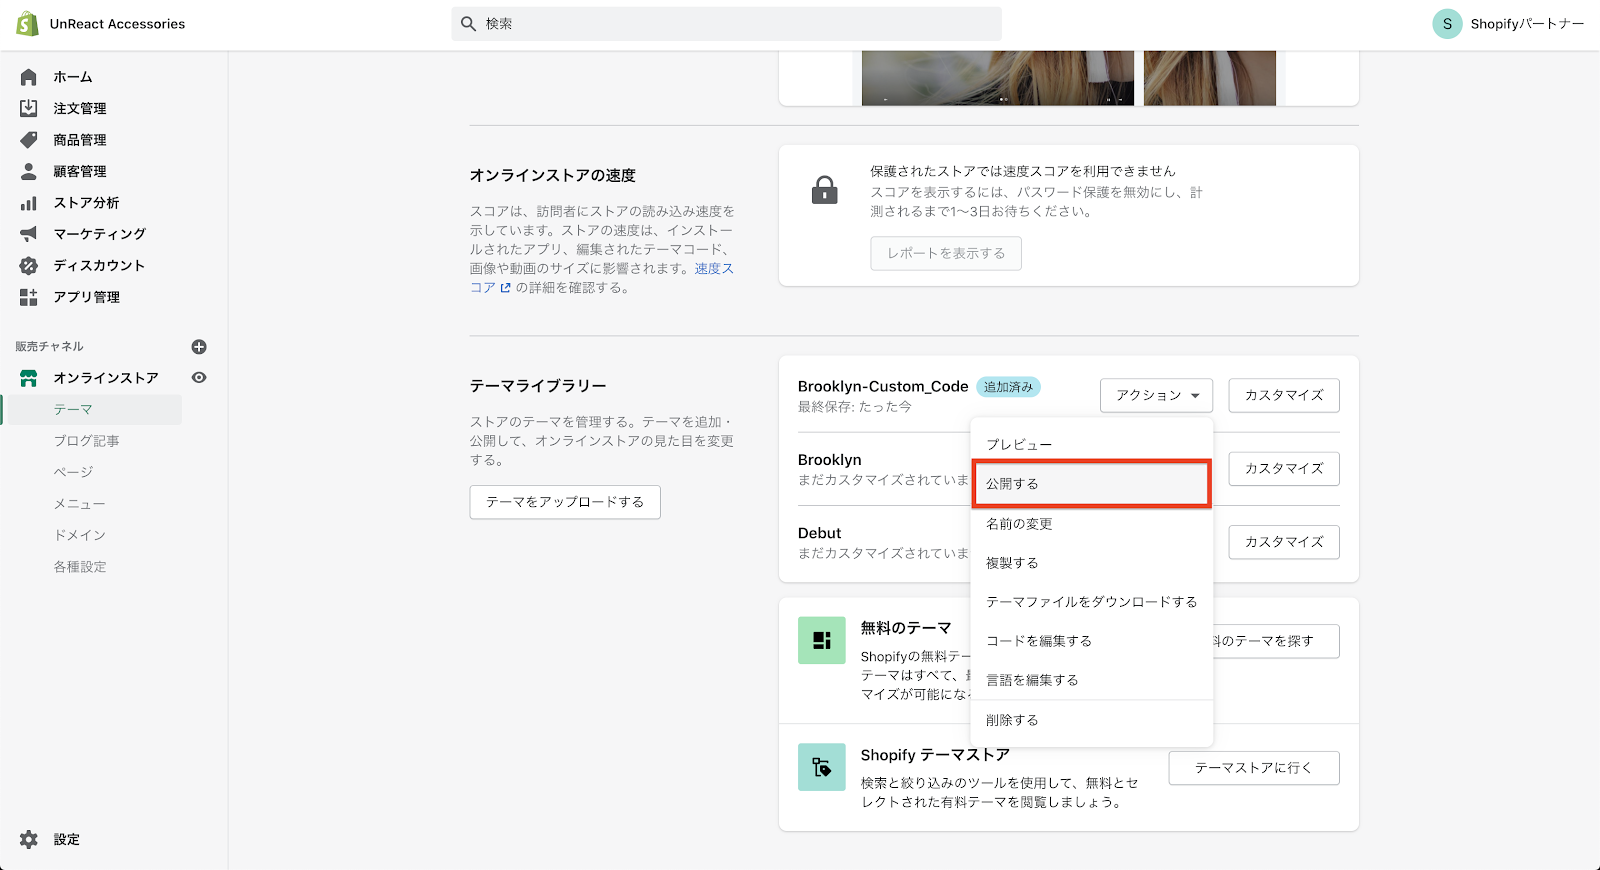Click the ディスカウント badge icon

[x=29, y=266]
